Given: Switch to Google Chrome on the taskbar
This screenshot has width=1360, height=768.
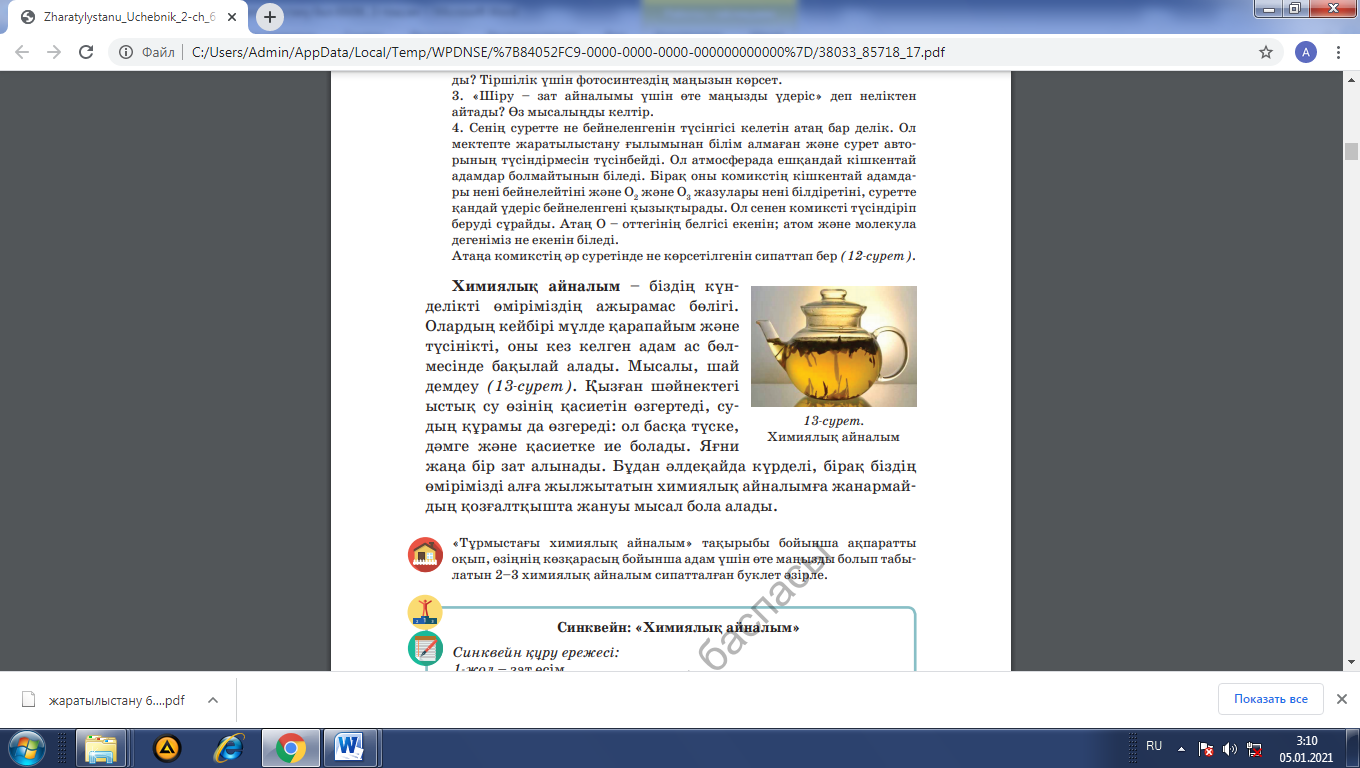Looking at the screenshot, I should (x=291, y=747).
